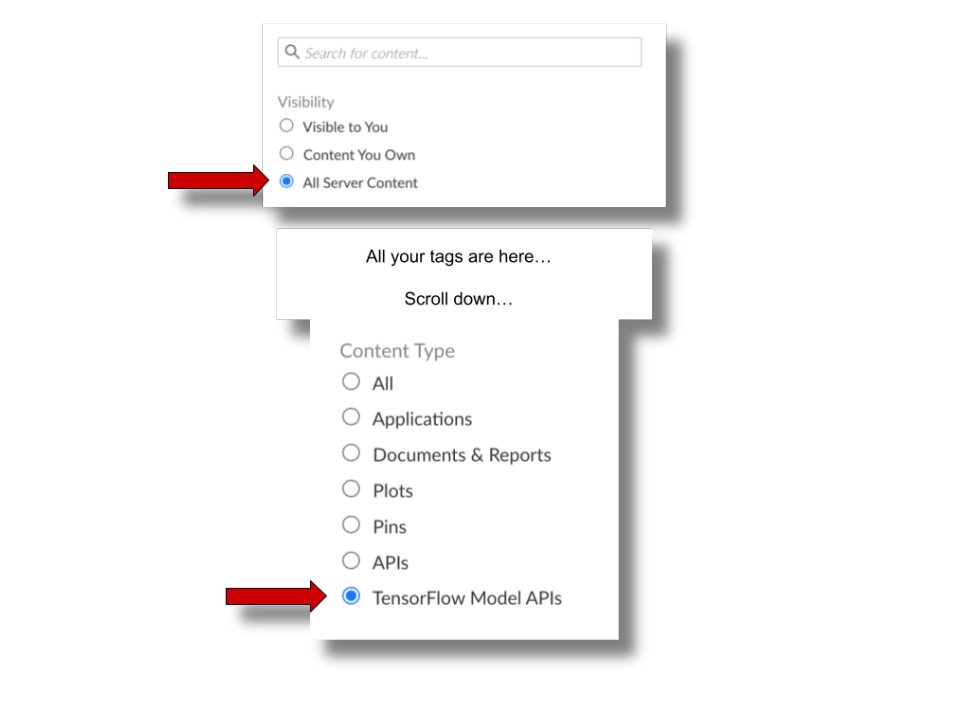The image size is (960, 720).
Task: Filter content by Plots
Action: (x=351, y=490)
